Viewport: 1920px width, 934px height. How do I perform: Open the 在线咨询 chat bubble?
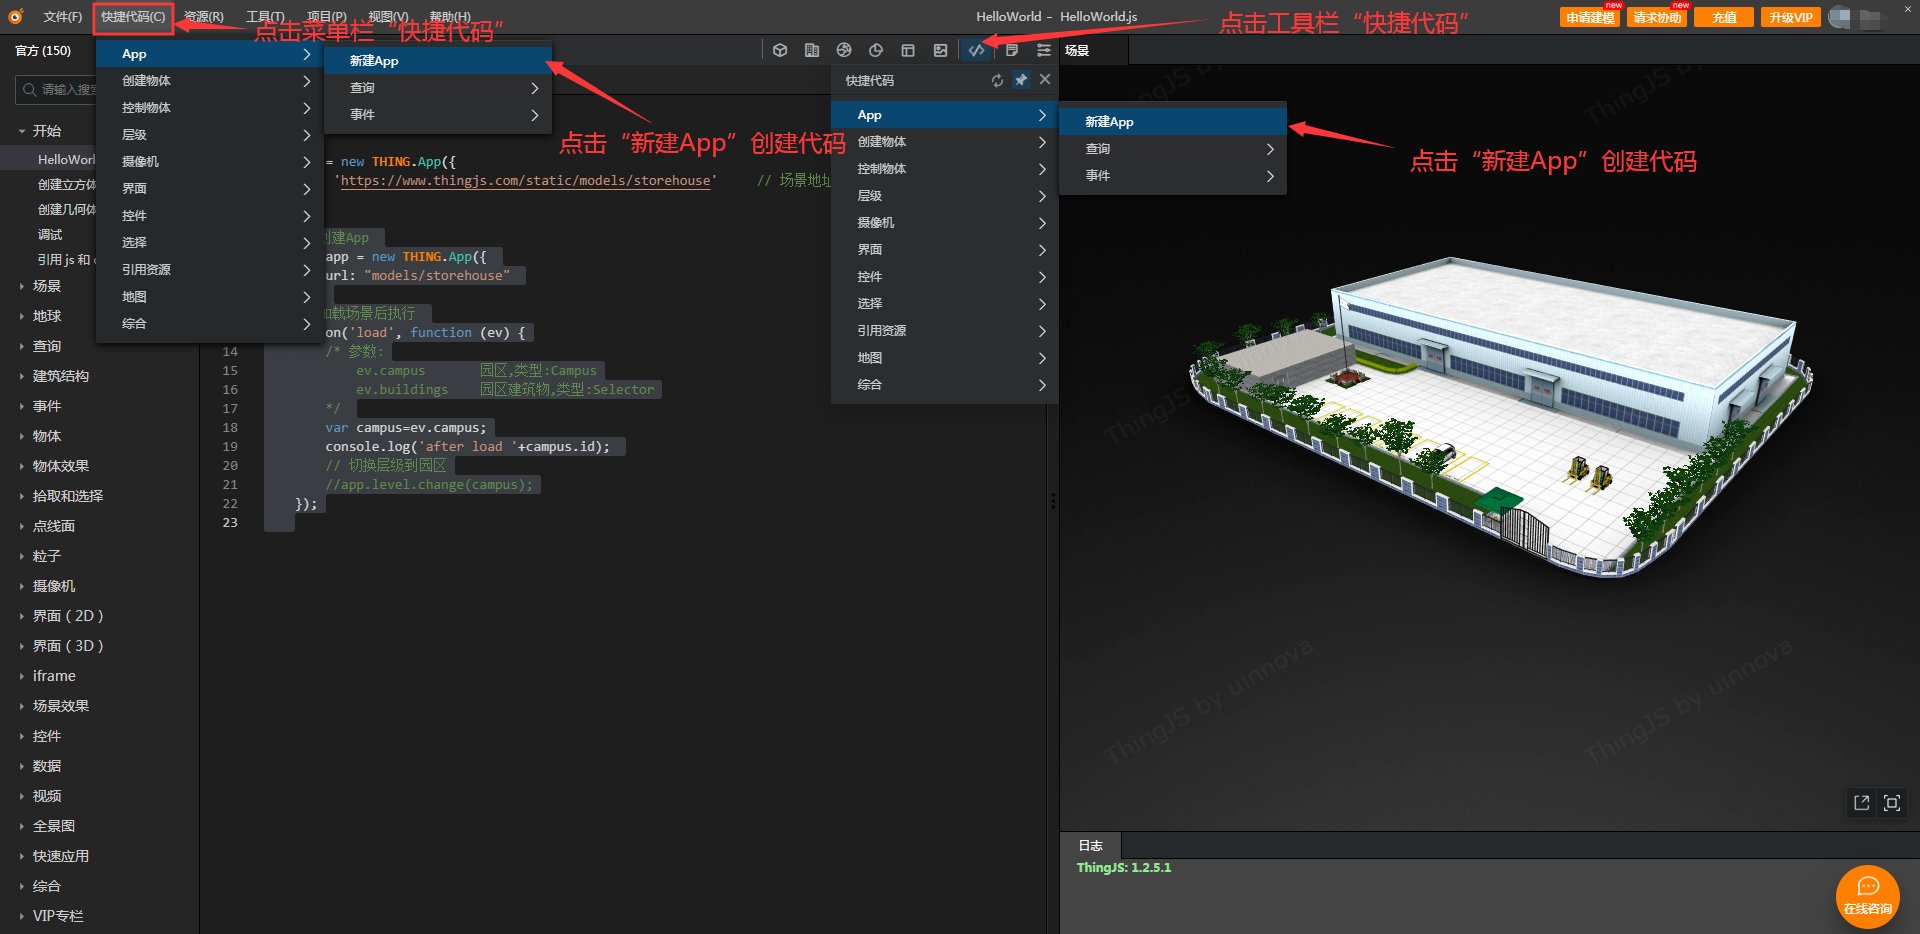(x=1868, y=895)
